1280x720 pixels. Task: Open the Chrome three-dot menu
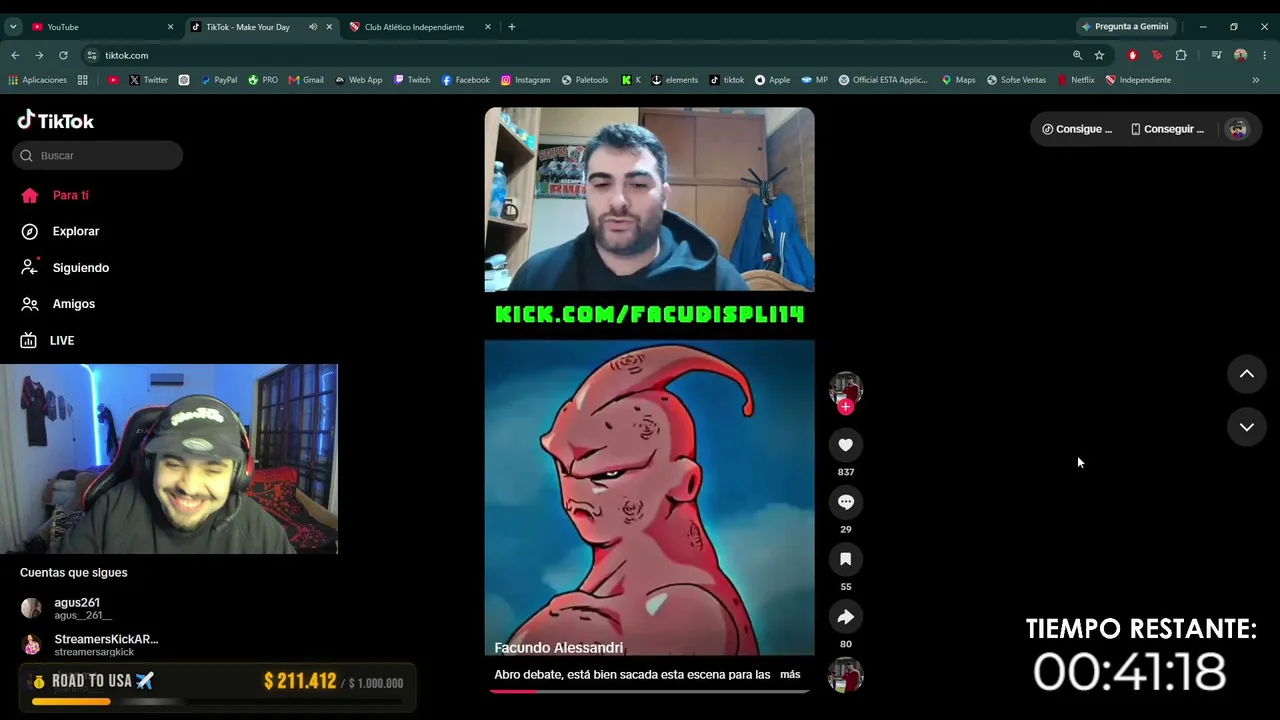coord(1265,55)
